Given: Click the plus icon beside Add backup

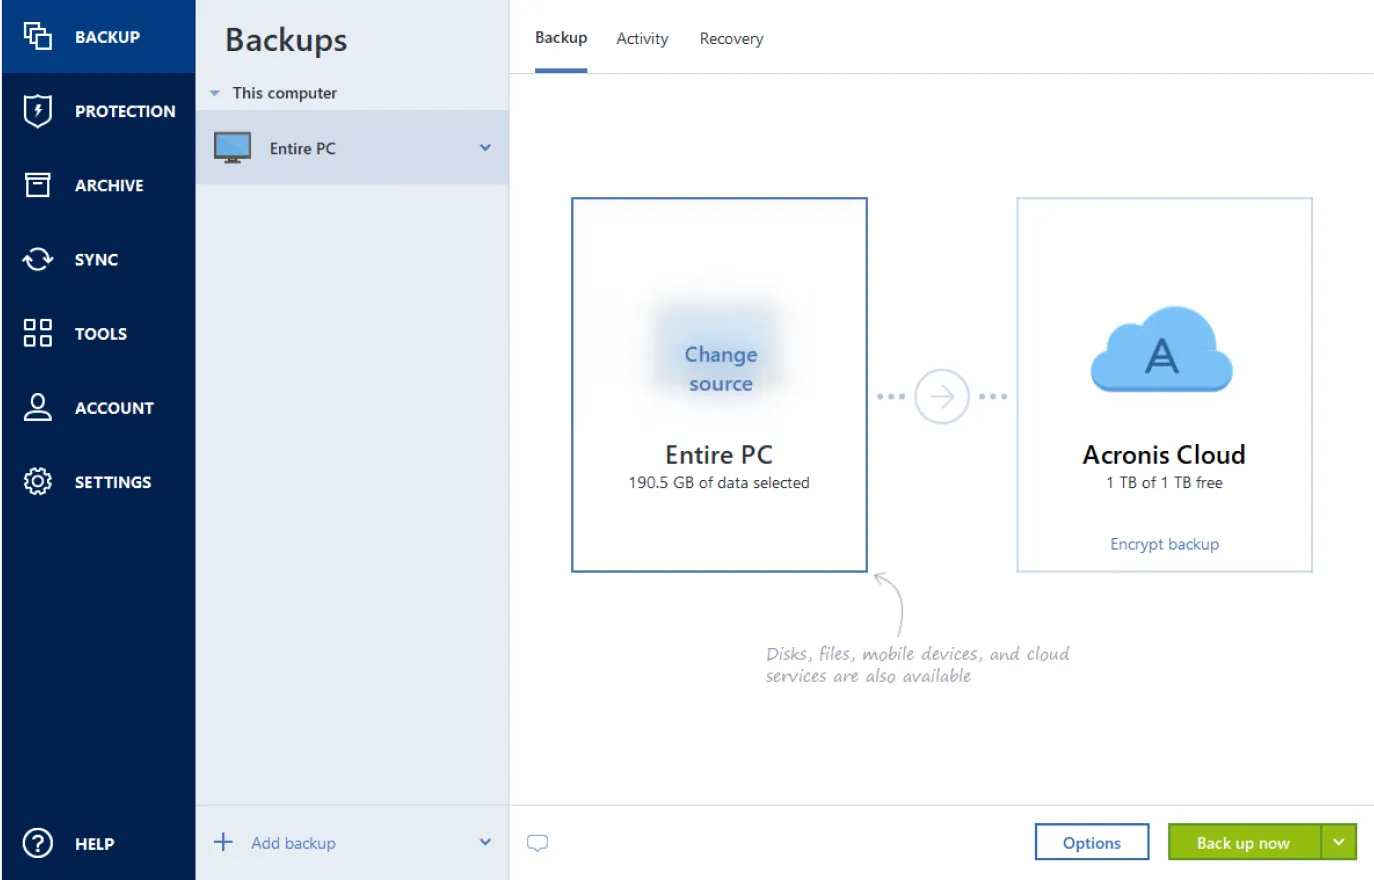Looking at the screenshot, I should click(223, 842).
